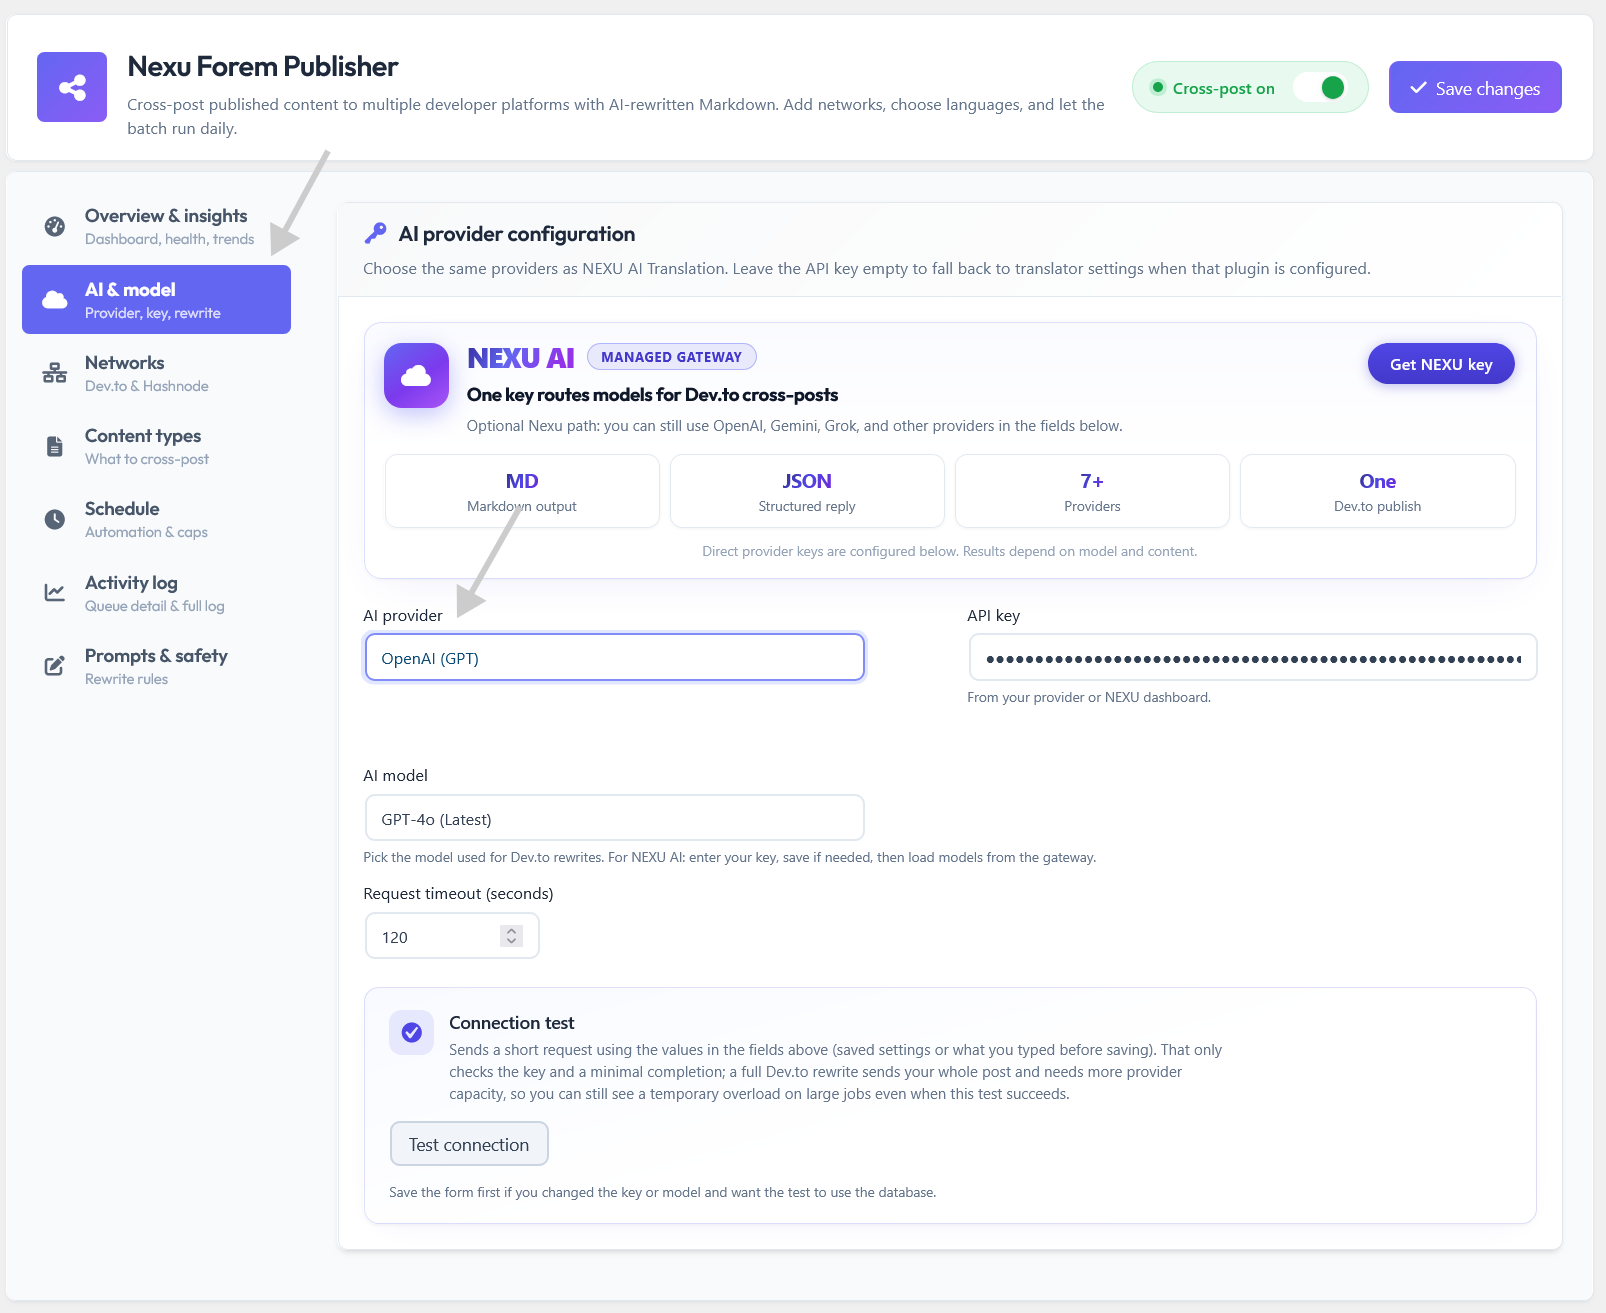The width and height of the screenshot is (1606, 1313).
Task: Click the green status dot beside Cross-post on
Action: point(1158,87)
